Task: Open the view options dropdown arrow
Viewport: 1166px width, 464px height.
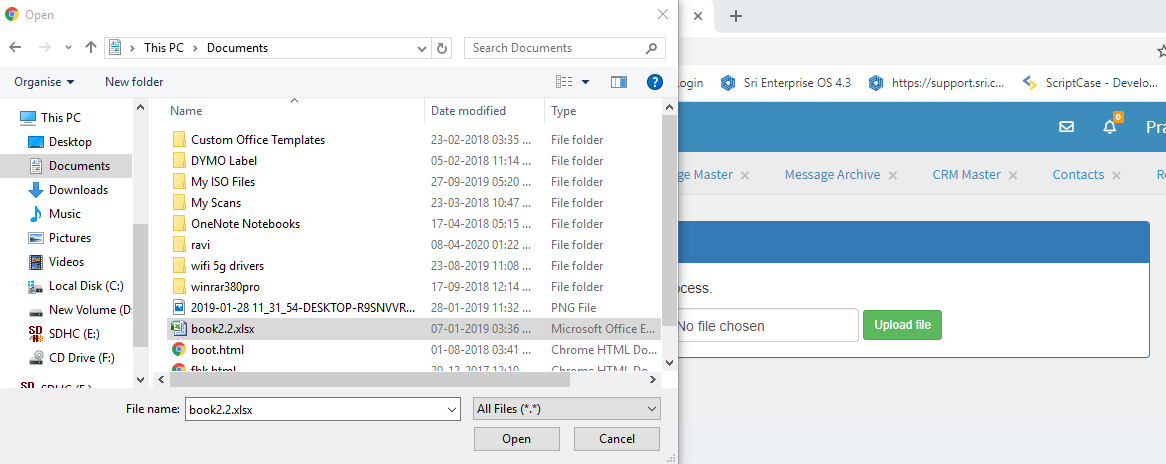Action: pos(585,82)
